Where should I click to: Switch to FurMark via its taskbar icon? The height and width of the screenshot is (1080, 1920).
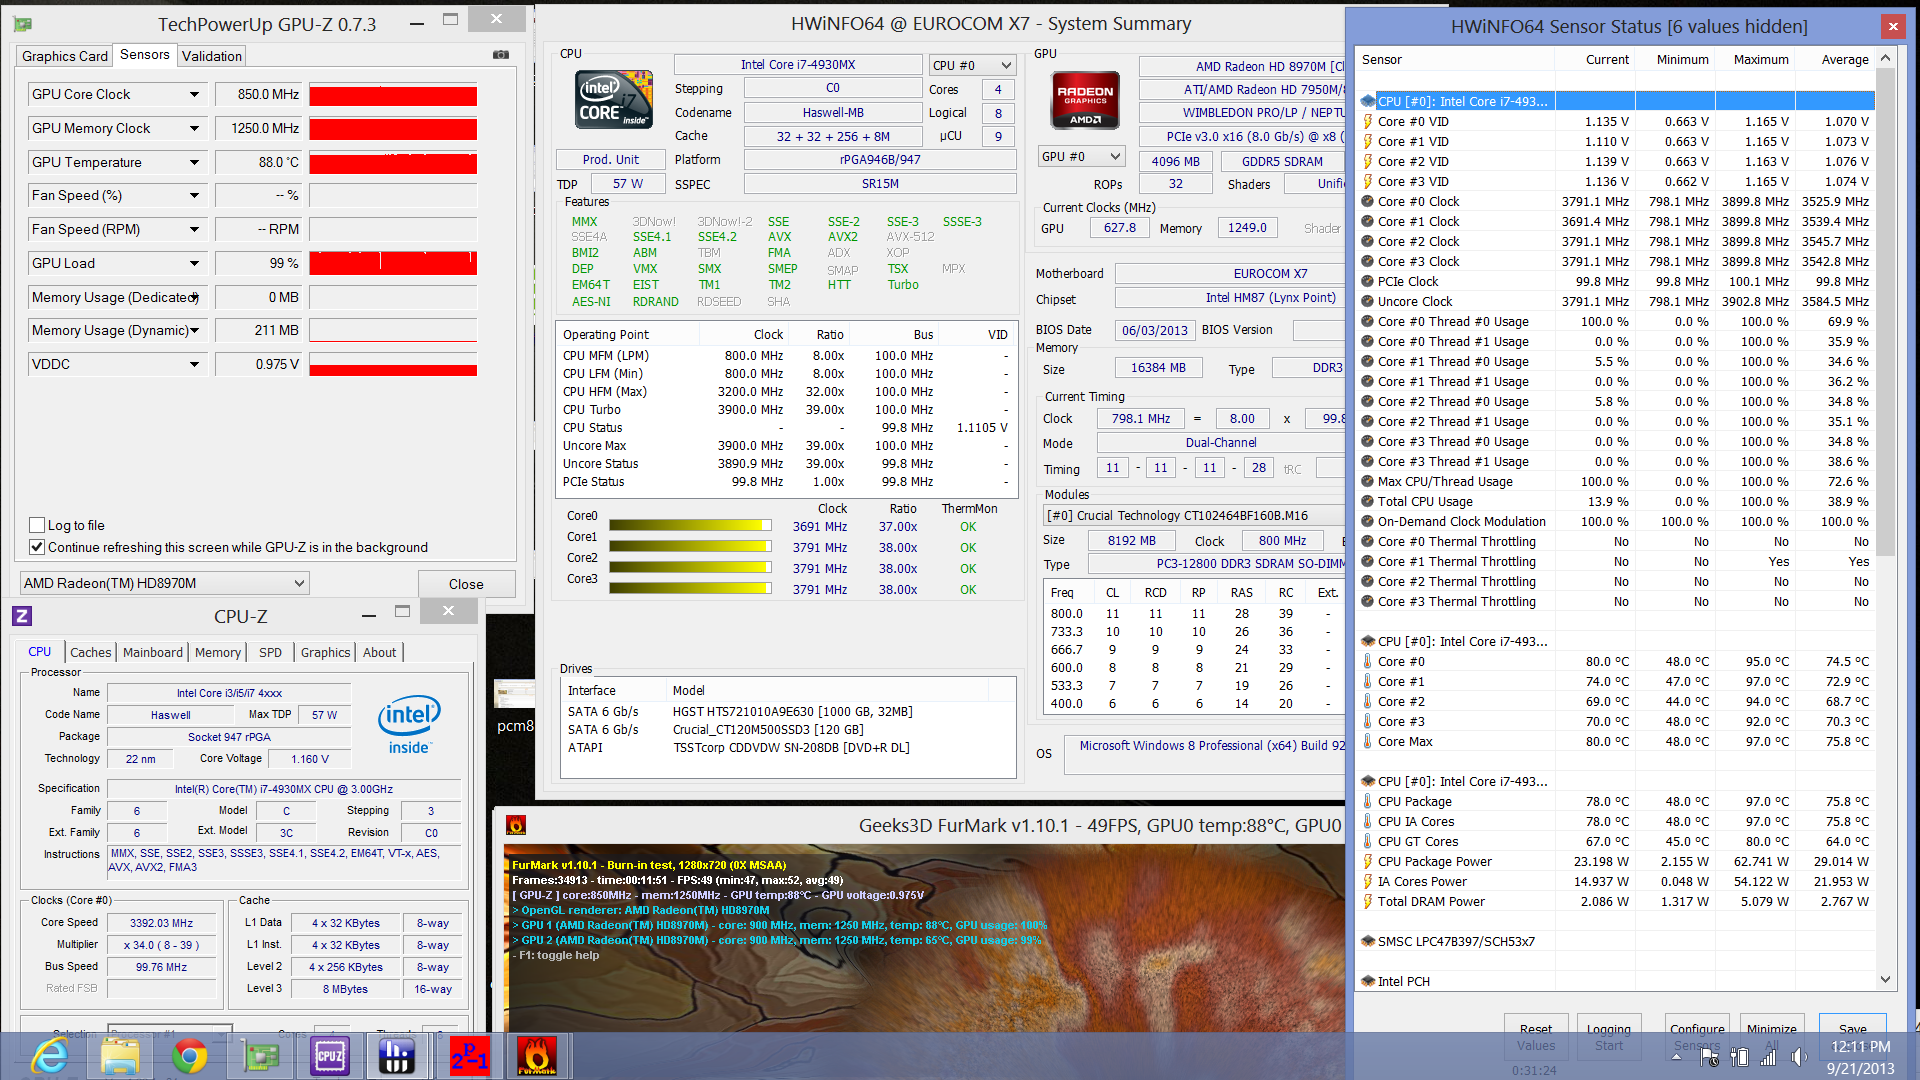[x=537, y=1056]
